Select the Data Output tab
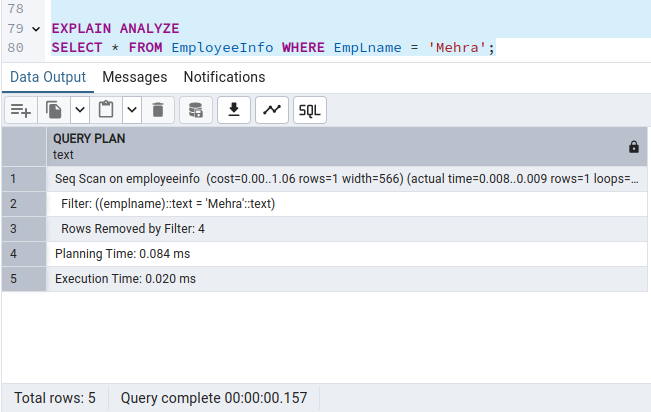Screen dimensions: 651x412 point(48,77)
